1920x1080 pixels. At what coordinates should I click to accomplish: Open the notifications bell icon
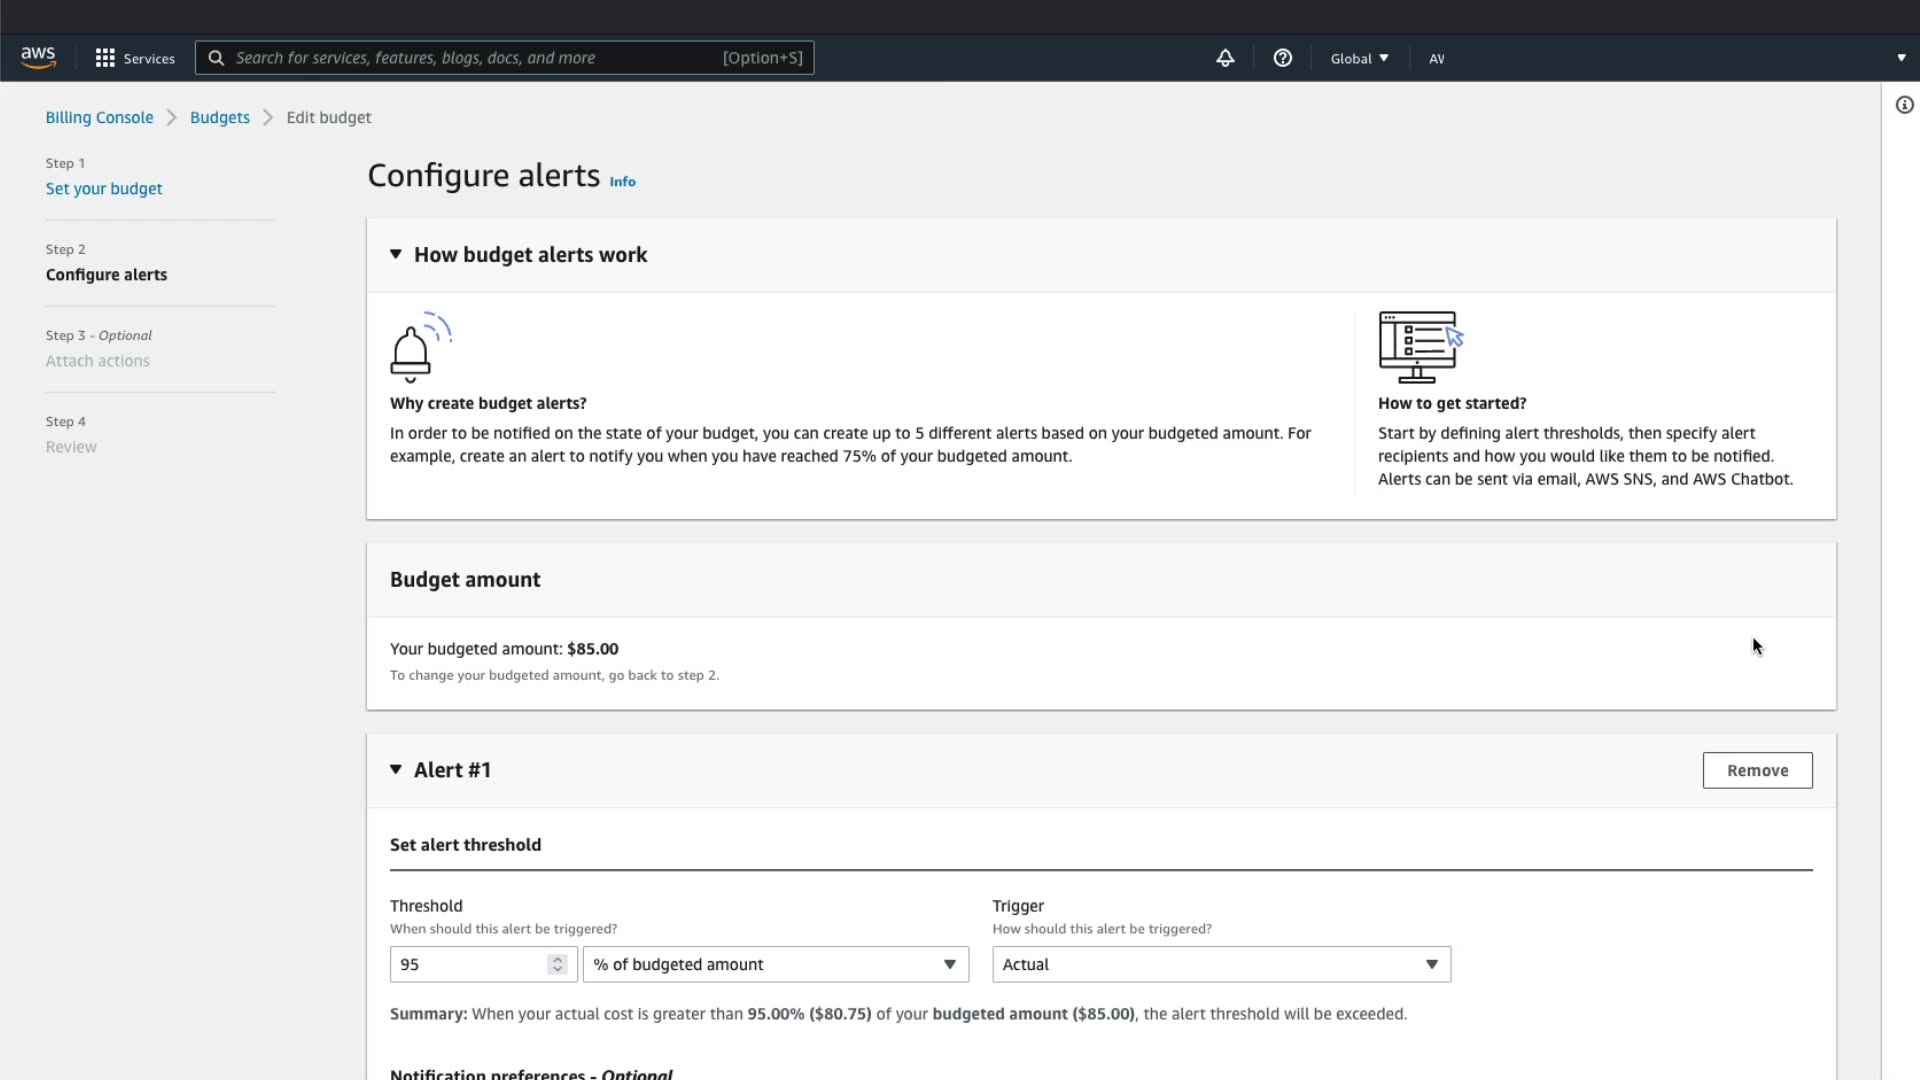point(1225,58)
